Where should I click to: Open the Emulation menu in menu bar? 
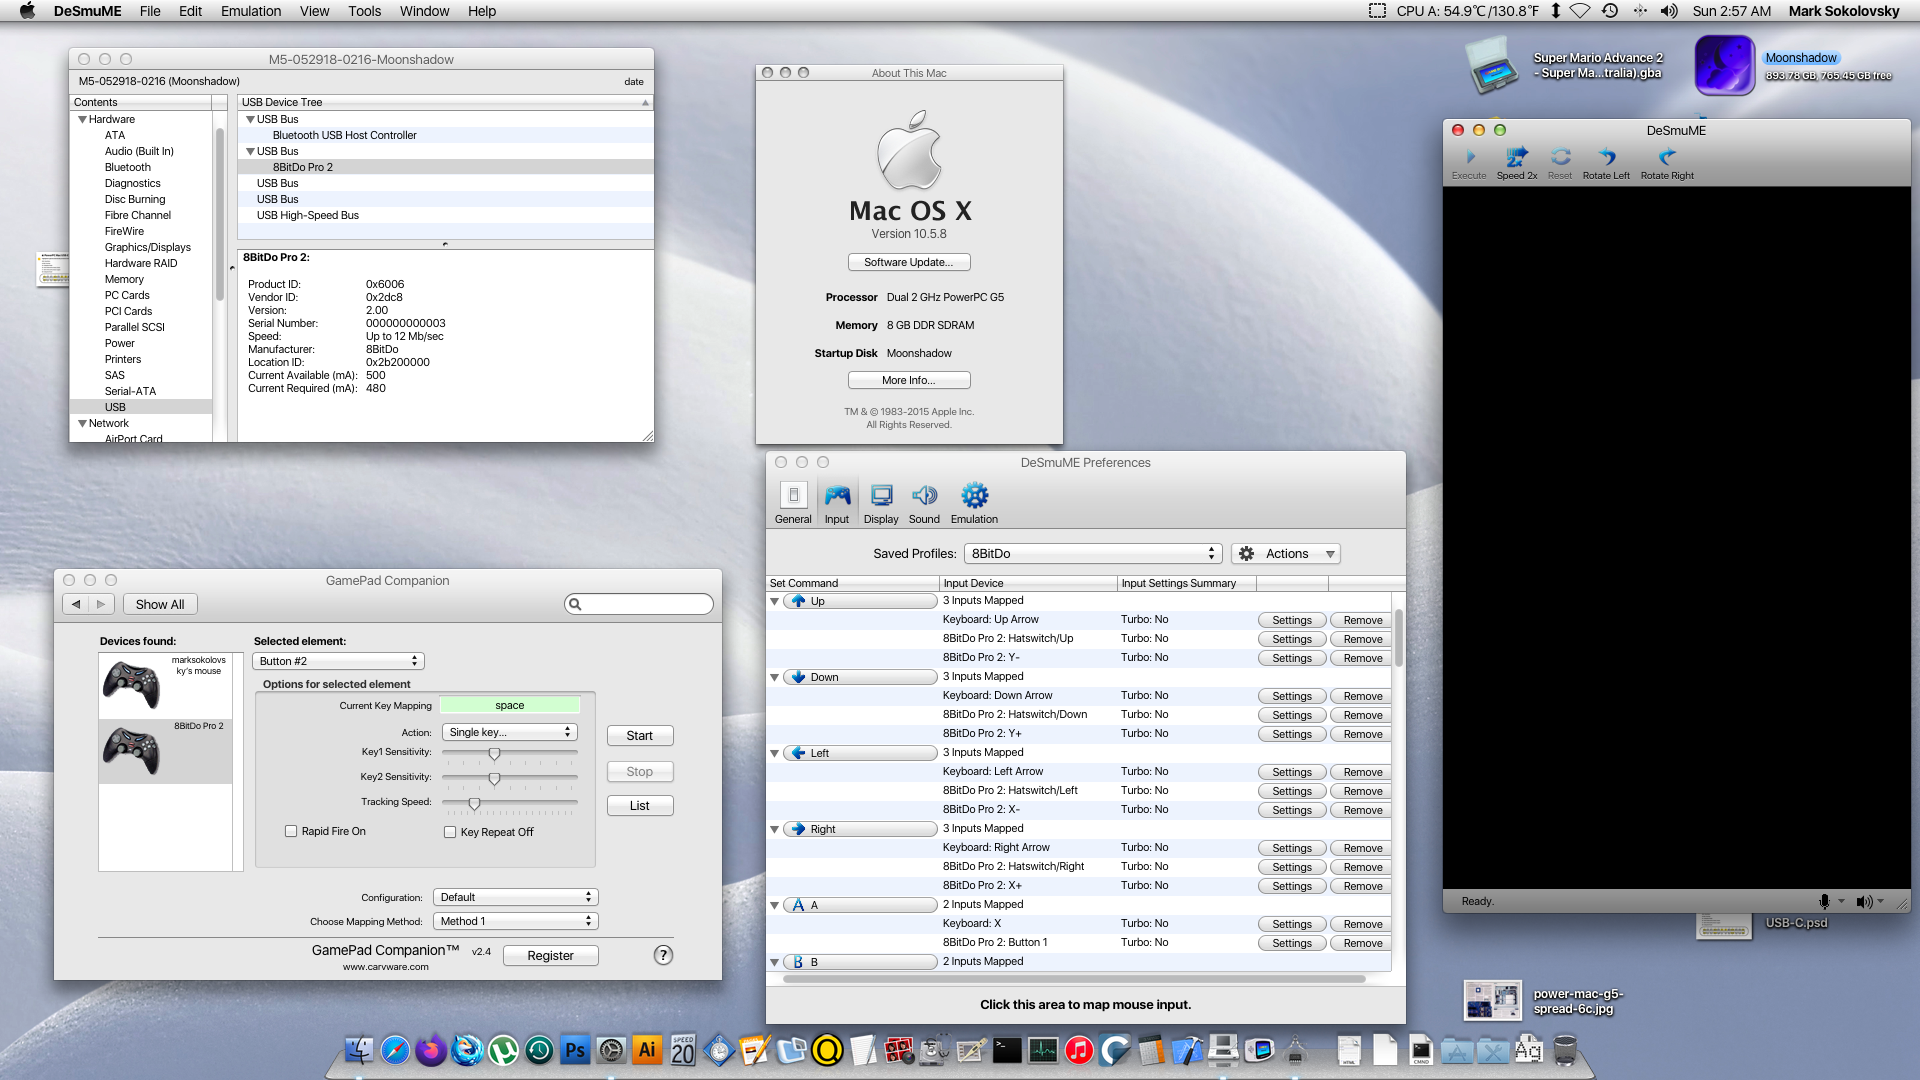coord(250,11)
